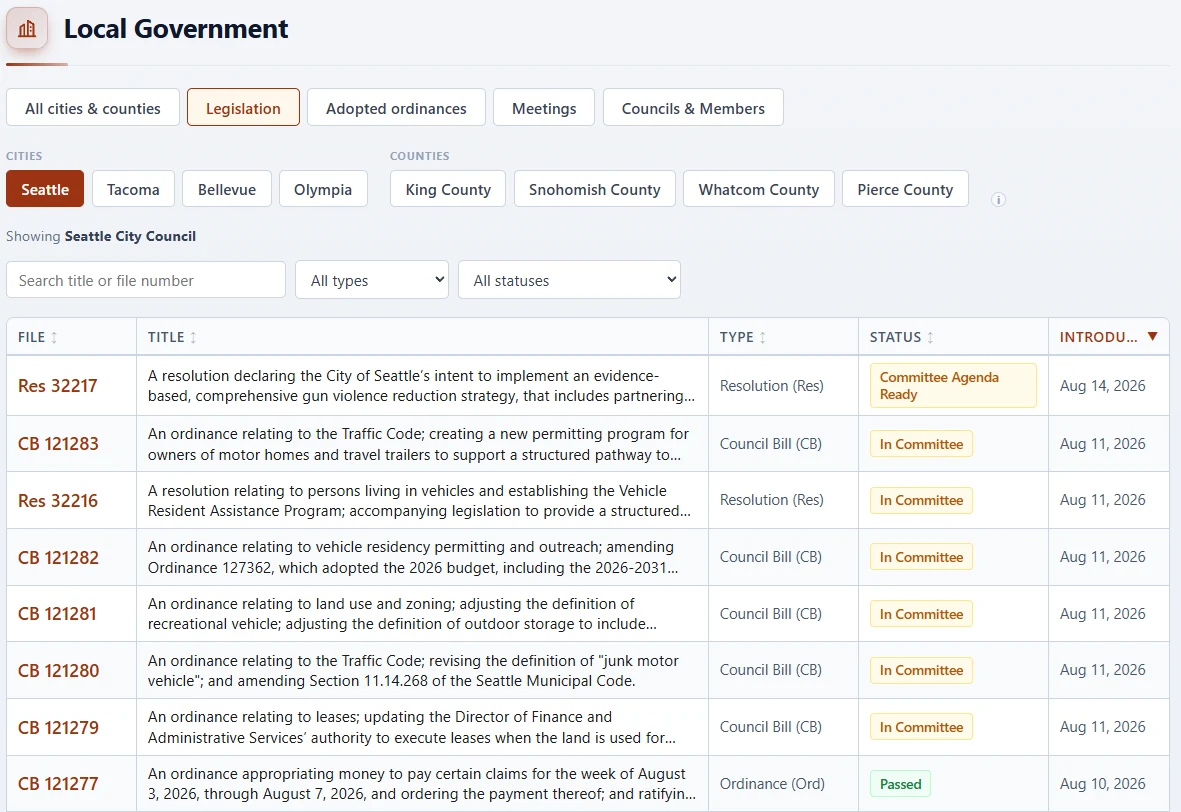The height and width of the screenshot is (812, 1181).
Task: Select King County filter
Action: (x=448, y=189)
